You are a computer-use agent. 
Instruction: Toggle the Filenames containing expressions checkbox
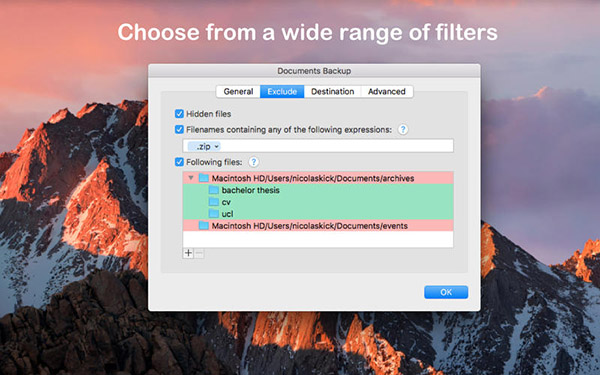tap(179, 129)
